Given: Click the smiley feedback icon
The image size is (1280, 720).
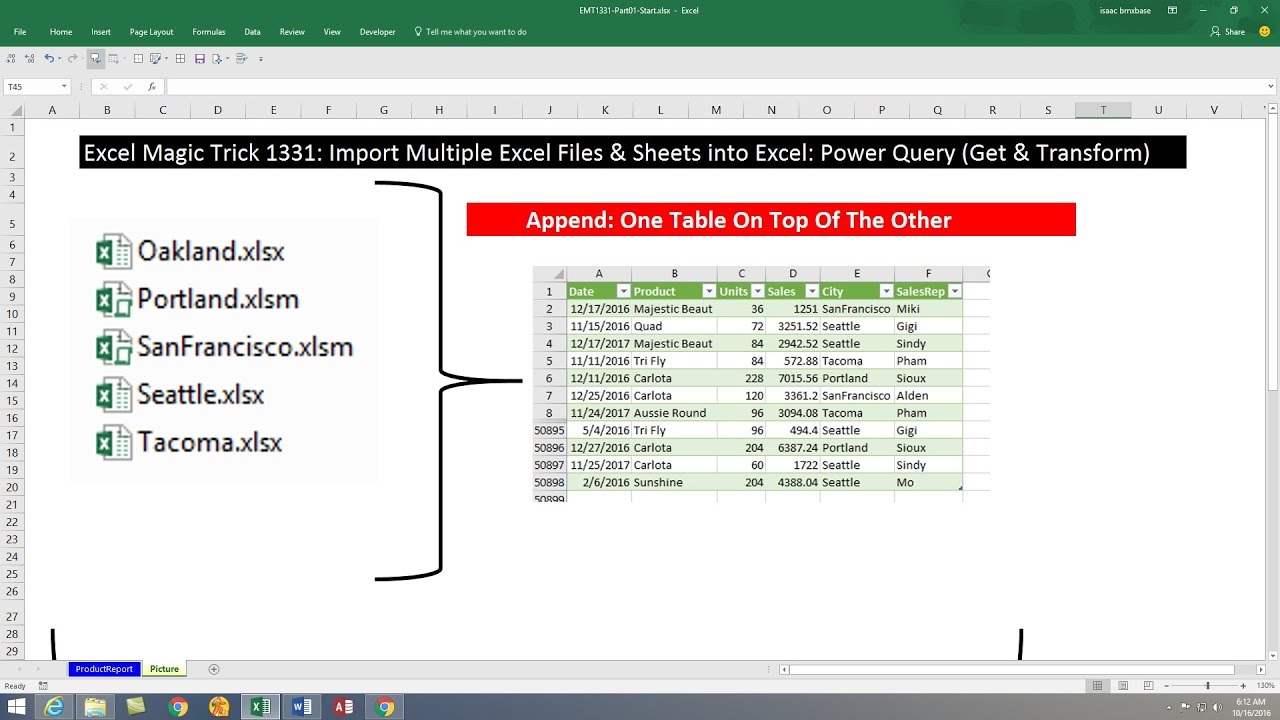Looking at the screenshot, I should (1265, 32).
